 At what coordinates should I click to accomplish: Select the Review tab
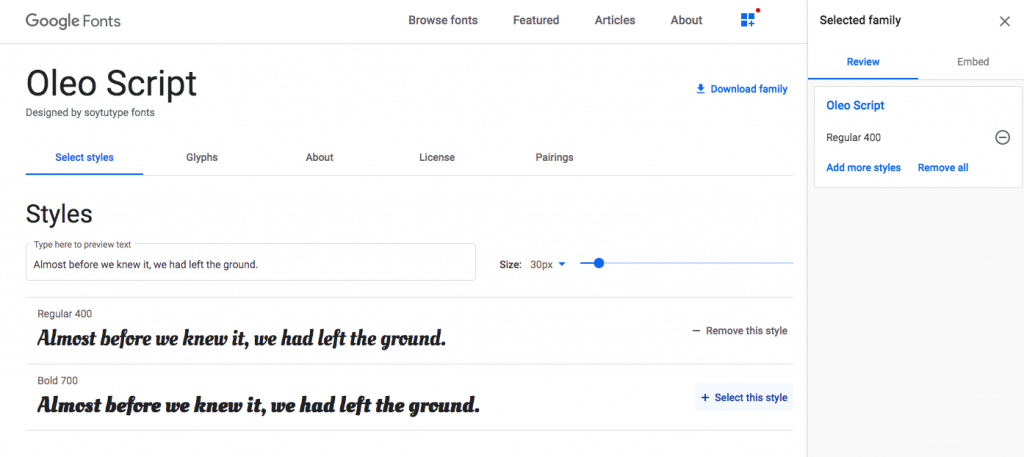863,62
